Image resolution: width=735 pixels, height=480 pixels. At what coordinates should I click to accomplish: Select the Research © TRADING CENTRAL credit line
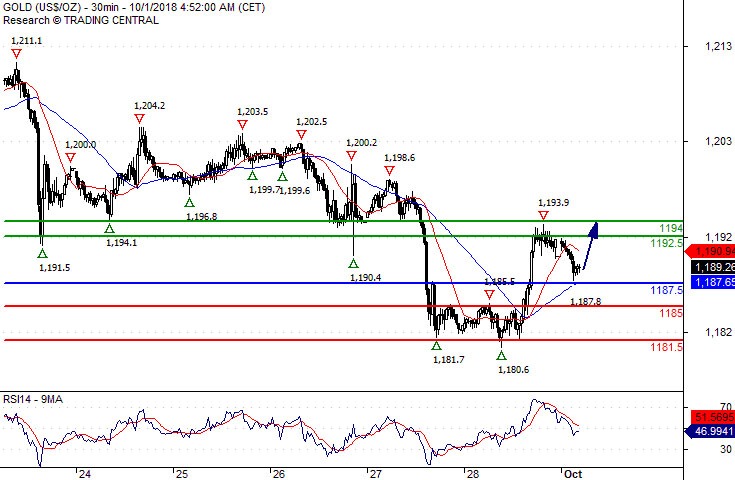[x=81, y=20]
